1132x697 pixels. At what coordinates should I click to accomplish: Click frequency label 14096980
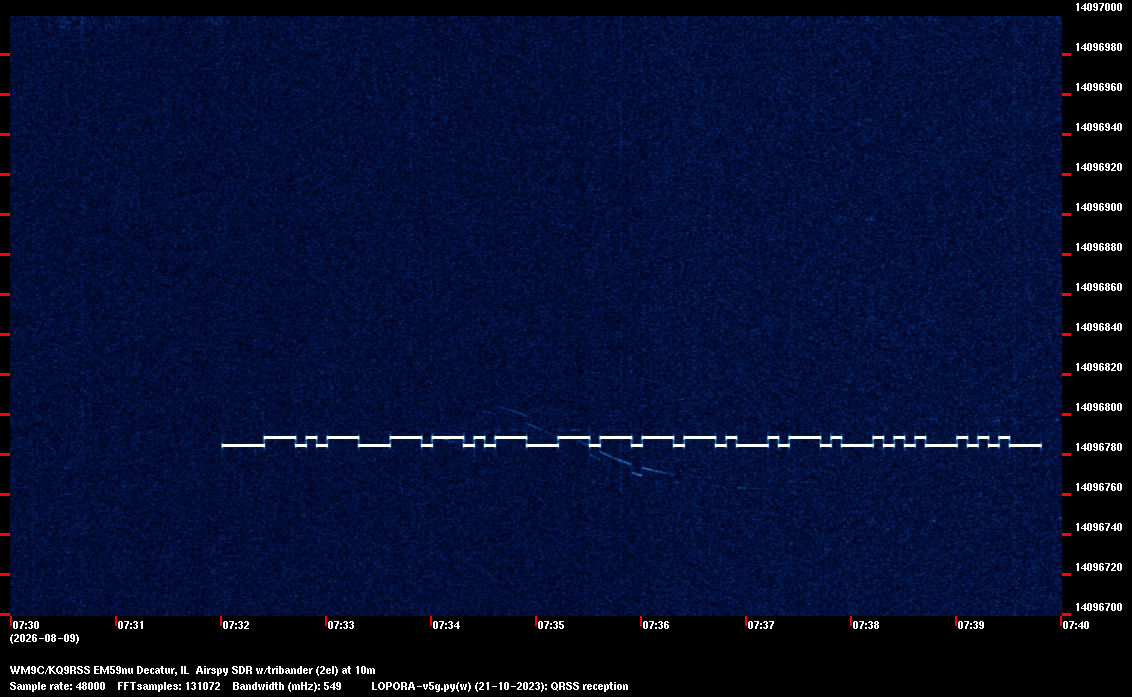[1099, 47]
